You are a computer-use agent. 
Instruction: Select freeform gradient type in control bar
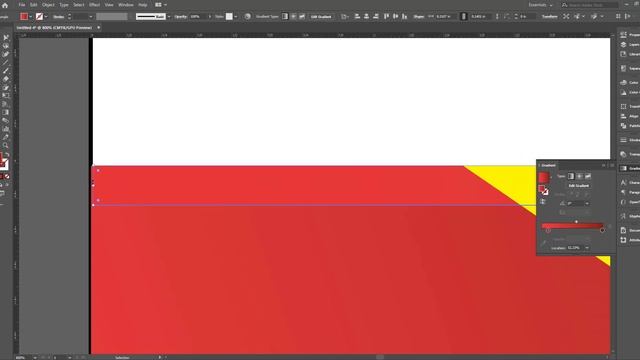pyautogui.click(x=302, y=17)
